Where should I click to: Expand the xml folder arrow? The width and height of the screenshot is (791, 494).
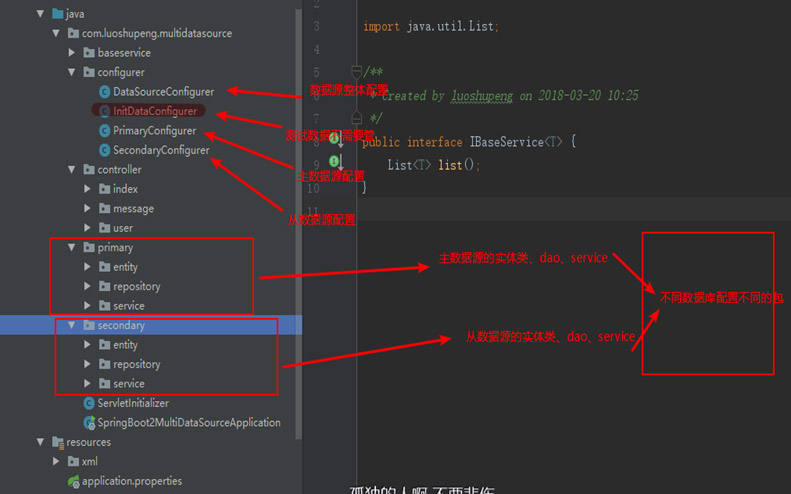[x=56, y=461]
